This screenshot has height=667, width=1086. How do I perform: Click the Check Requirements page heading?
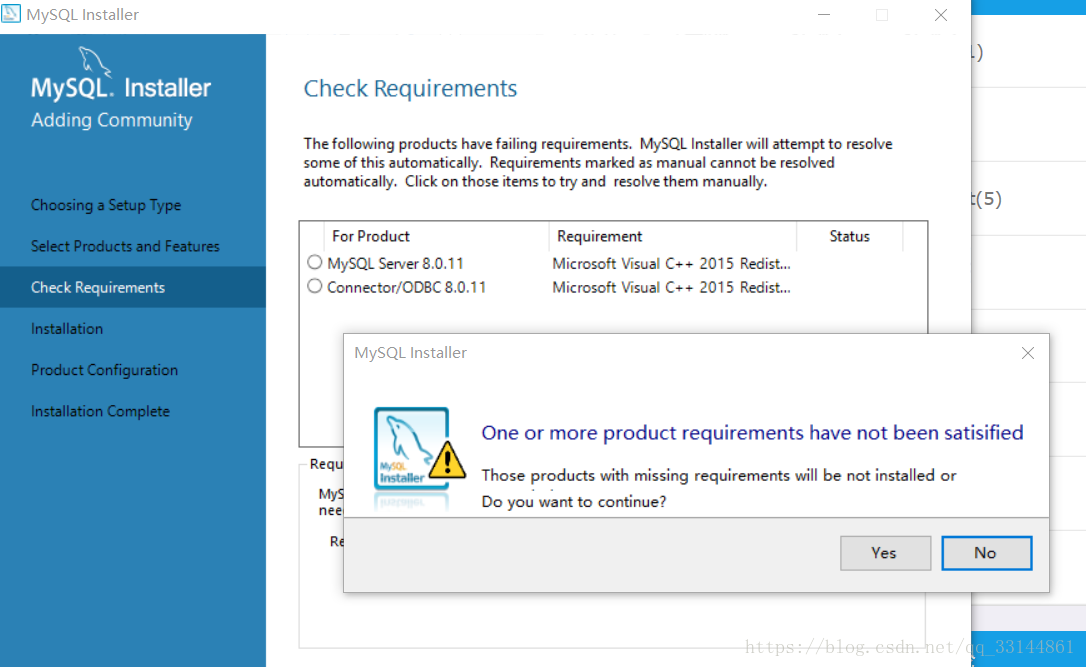(410, 89)
